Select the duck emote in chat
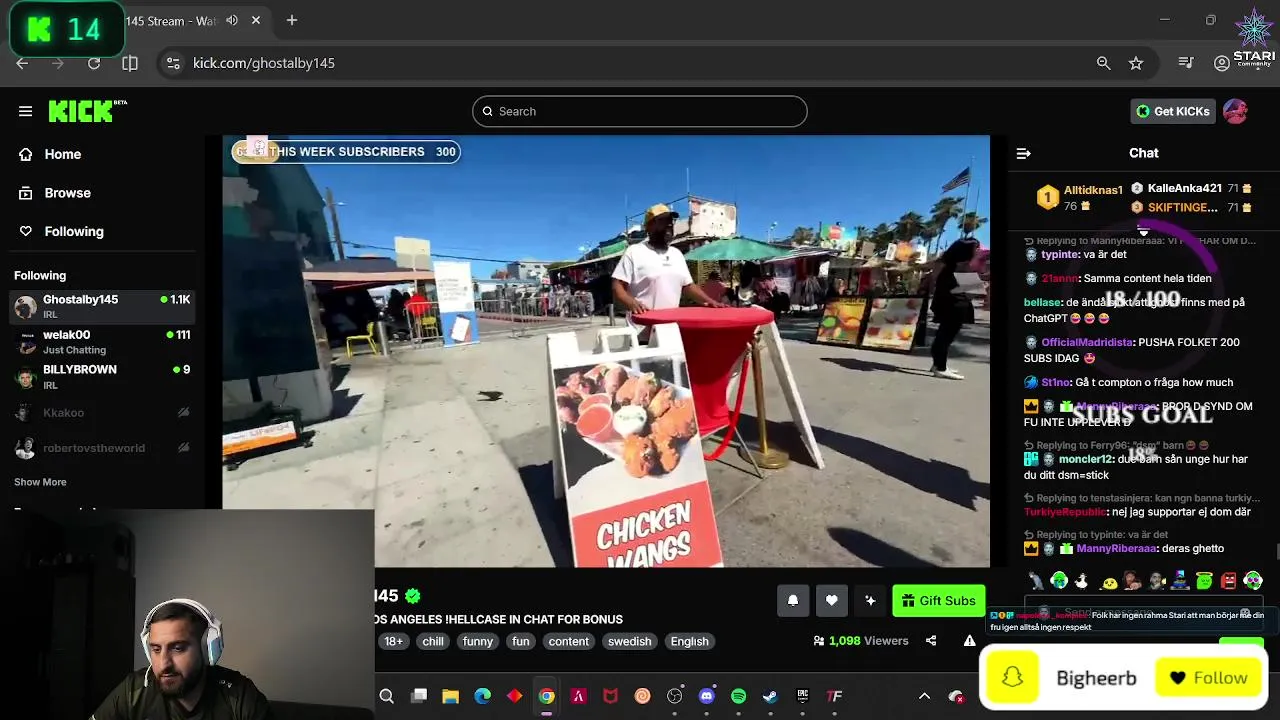The width and height of the screenshot is (1280, 720). click(x=1082, y=581)
